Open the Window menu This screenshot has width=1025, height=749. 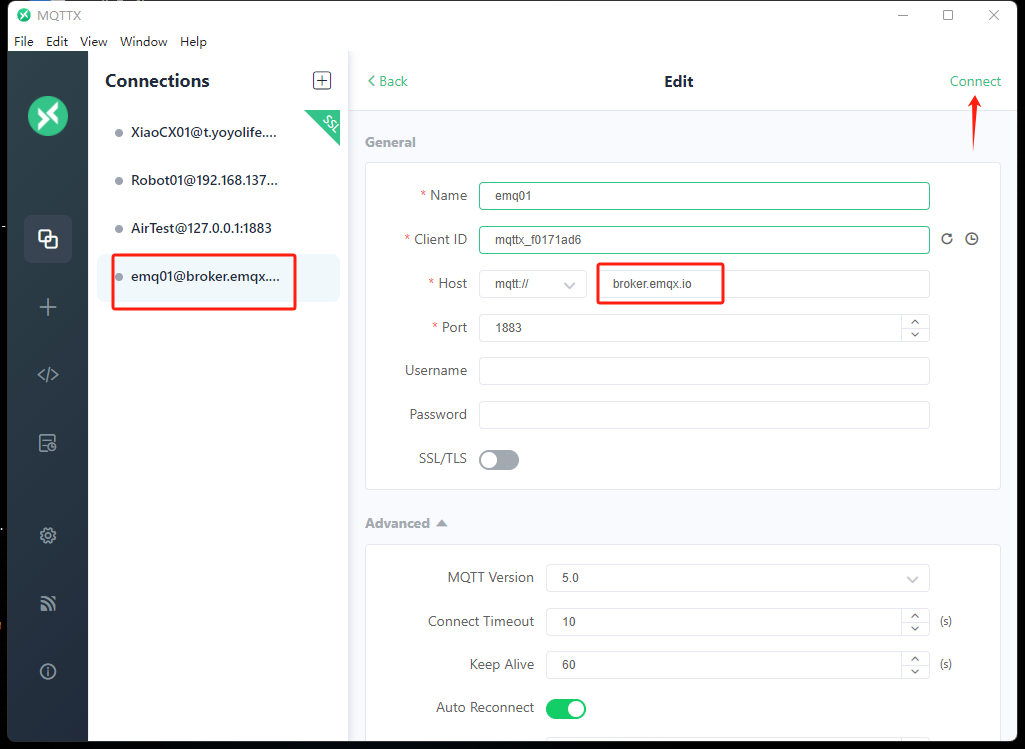point(144,41)
